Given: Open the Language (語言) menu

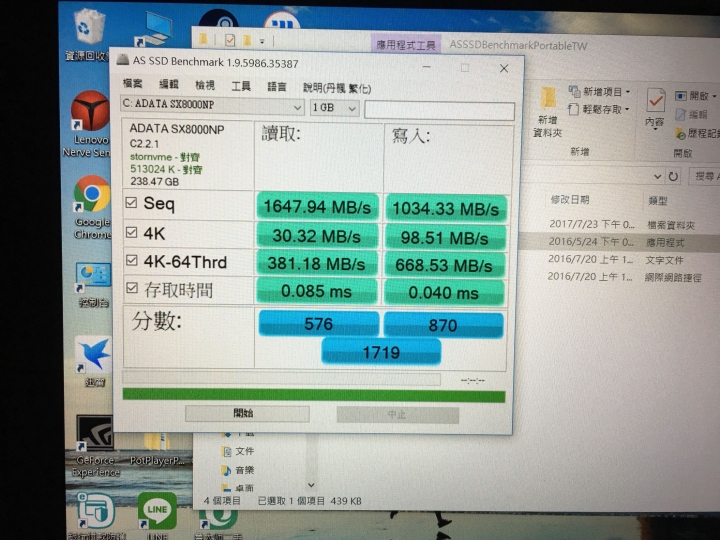Looking at the screenshot, I should point(277,87).
